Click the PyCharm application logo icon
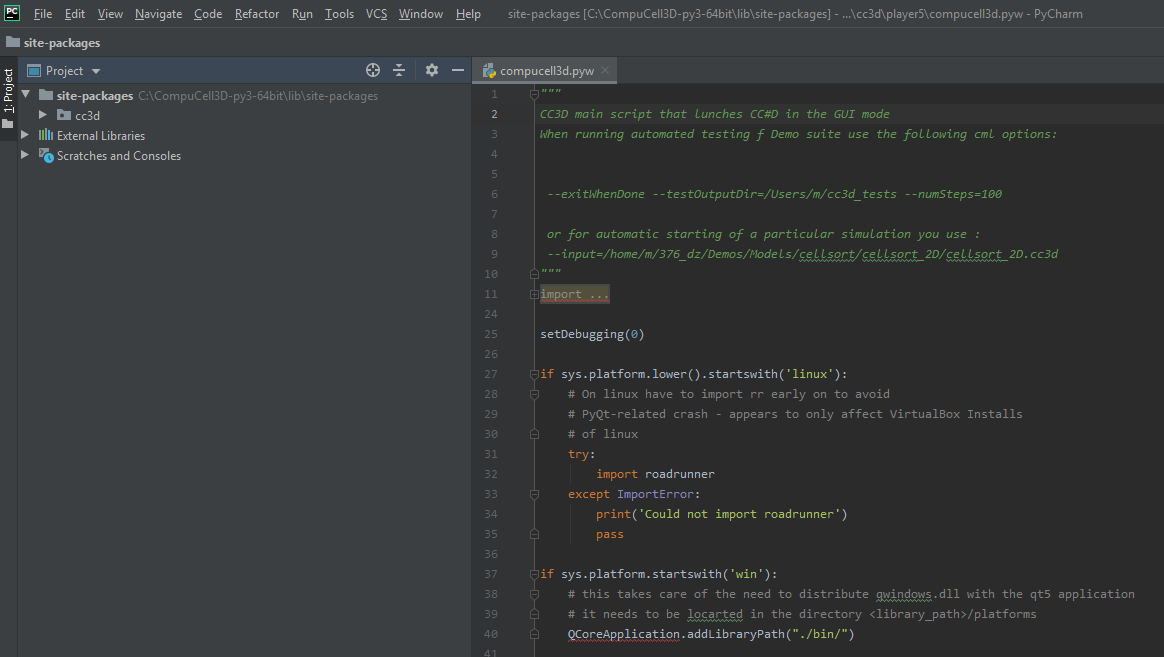This screenshot has width=1164, height=657. [11, 13]
